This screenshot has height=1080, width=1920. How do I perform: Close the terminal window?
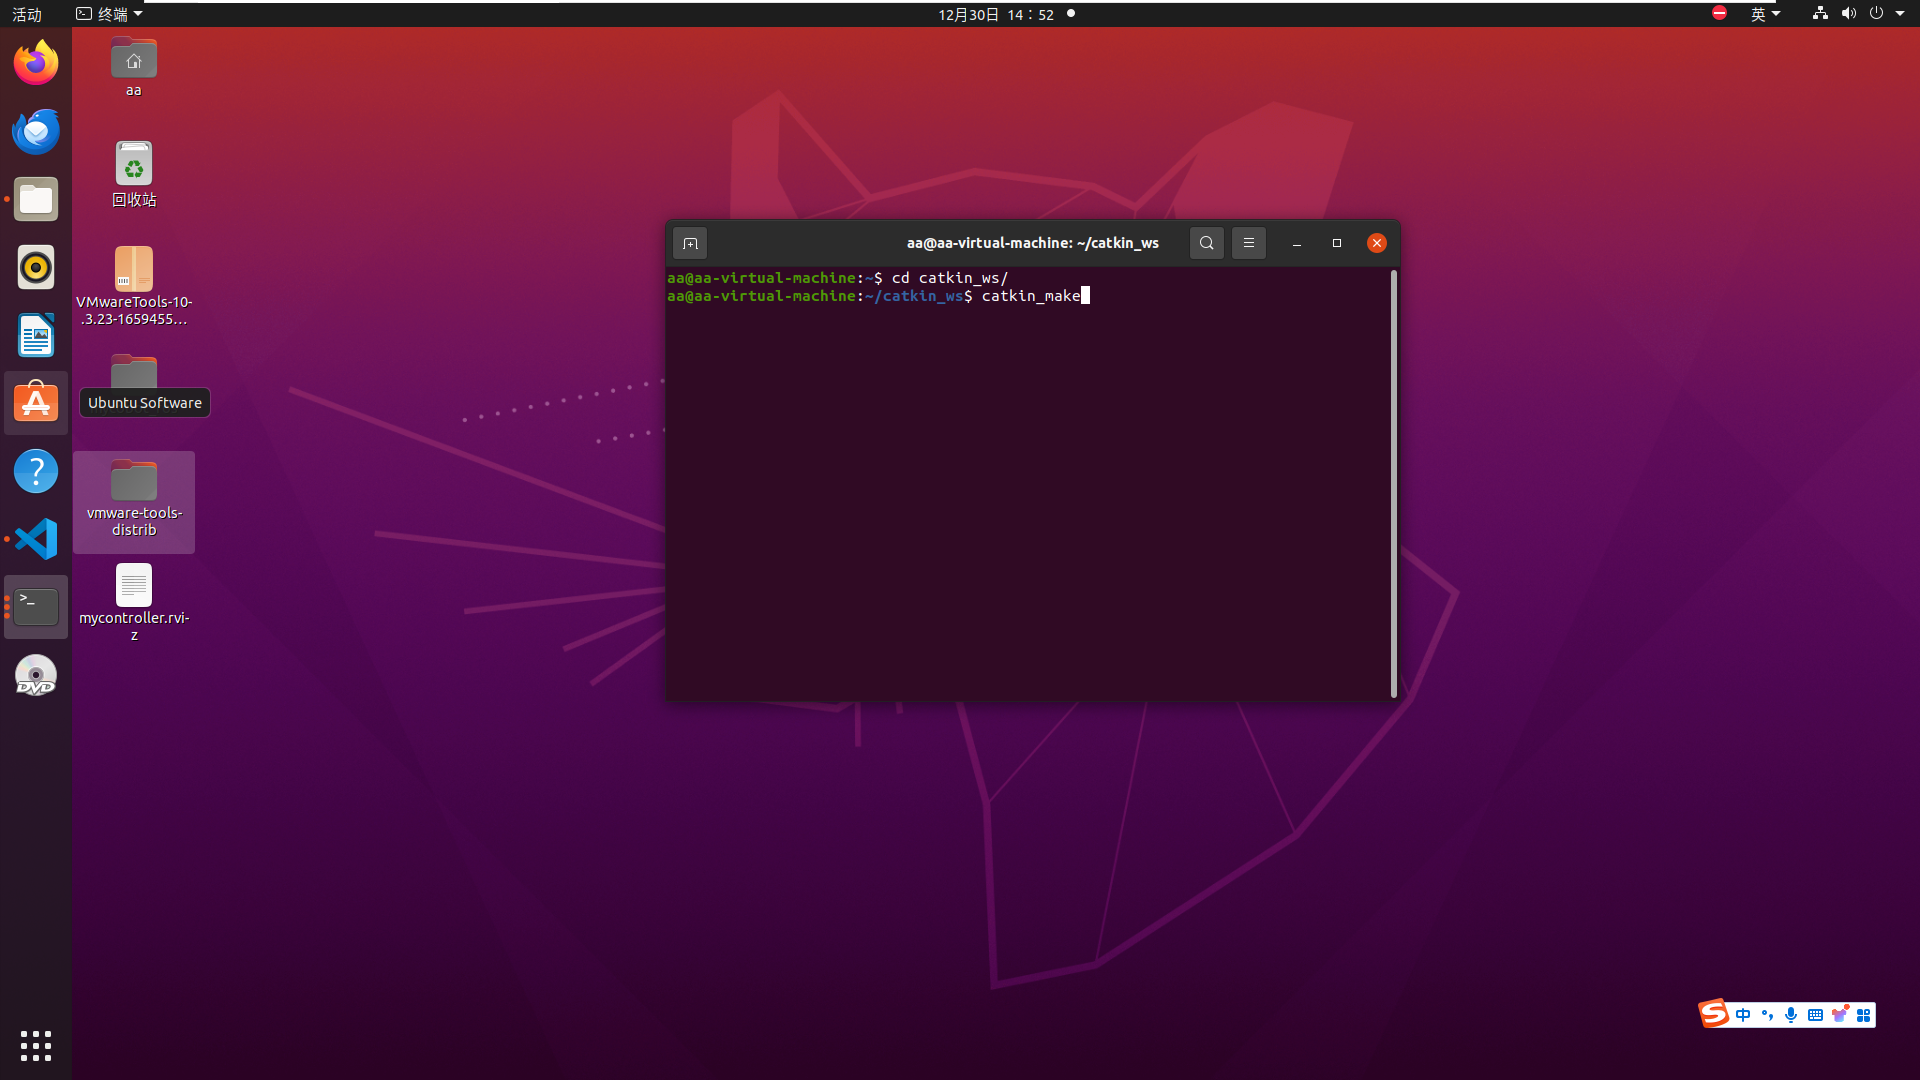(1377, 243)
